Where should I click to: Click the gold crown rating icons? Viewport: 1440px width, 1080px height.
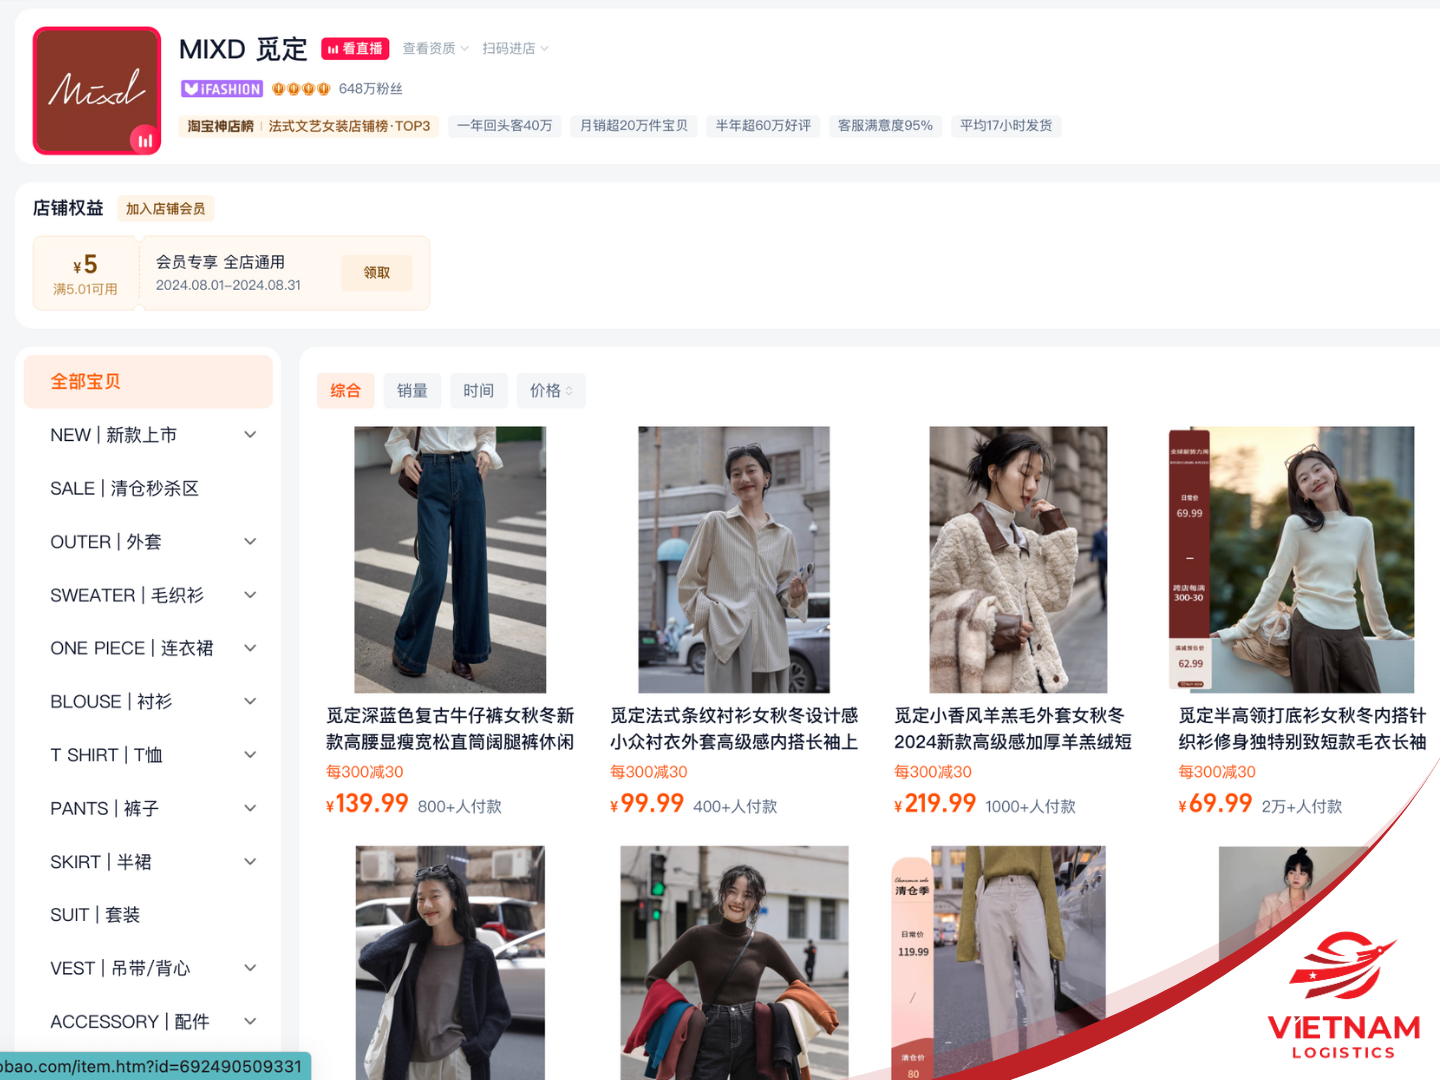coord(301,89)
